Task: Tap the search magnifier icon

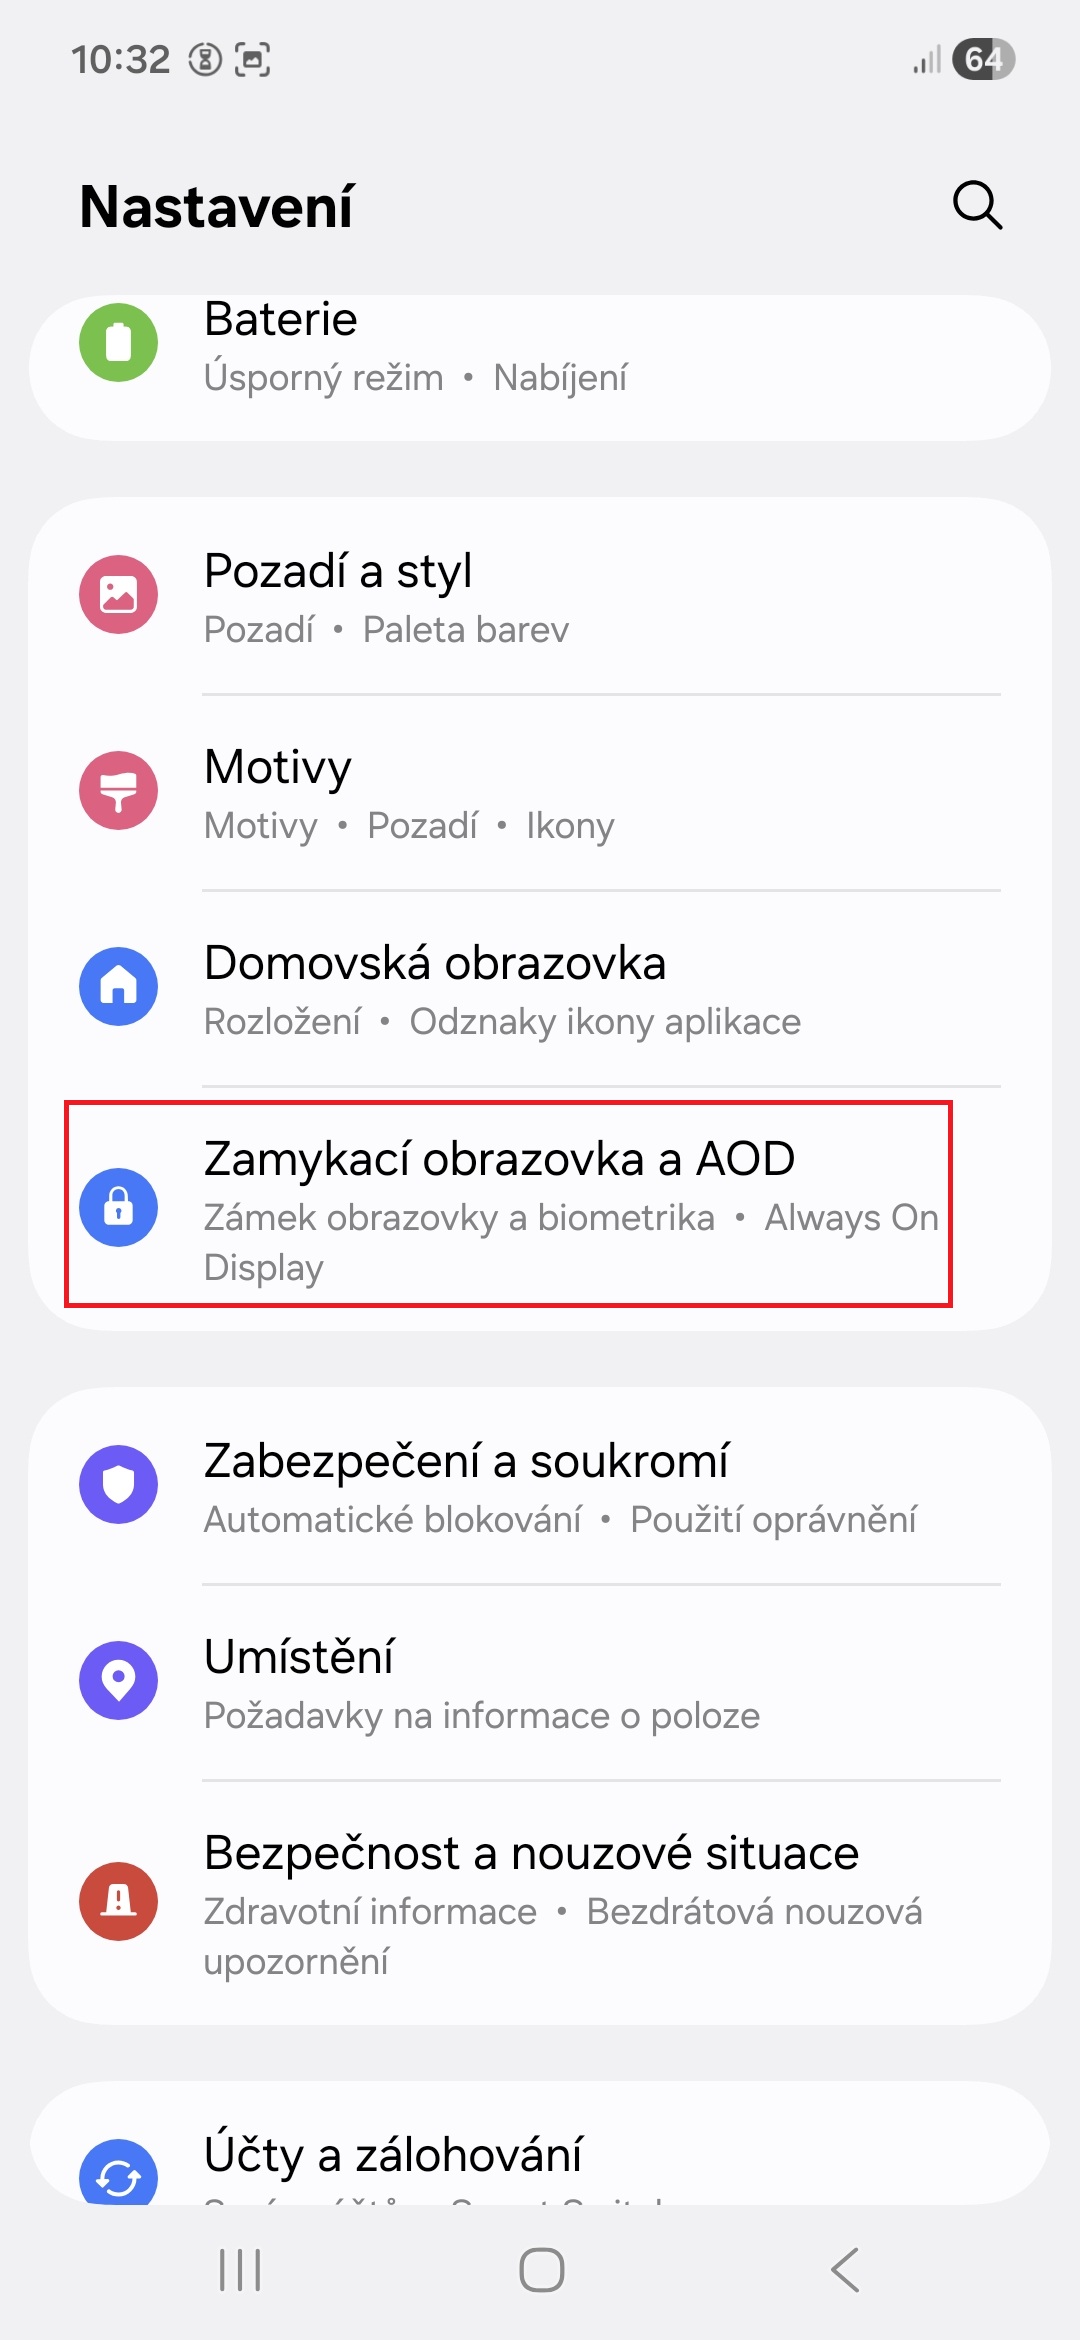Action: pyautogui.click(x=977, y=206)
